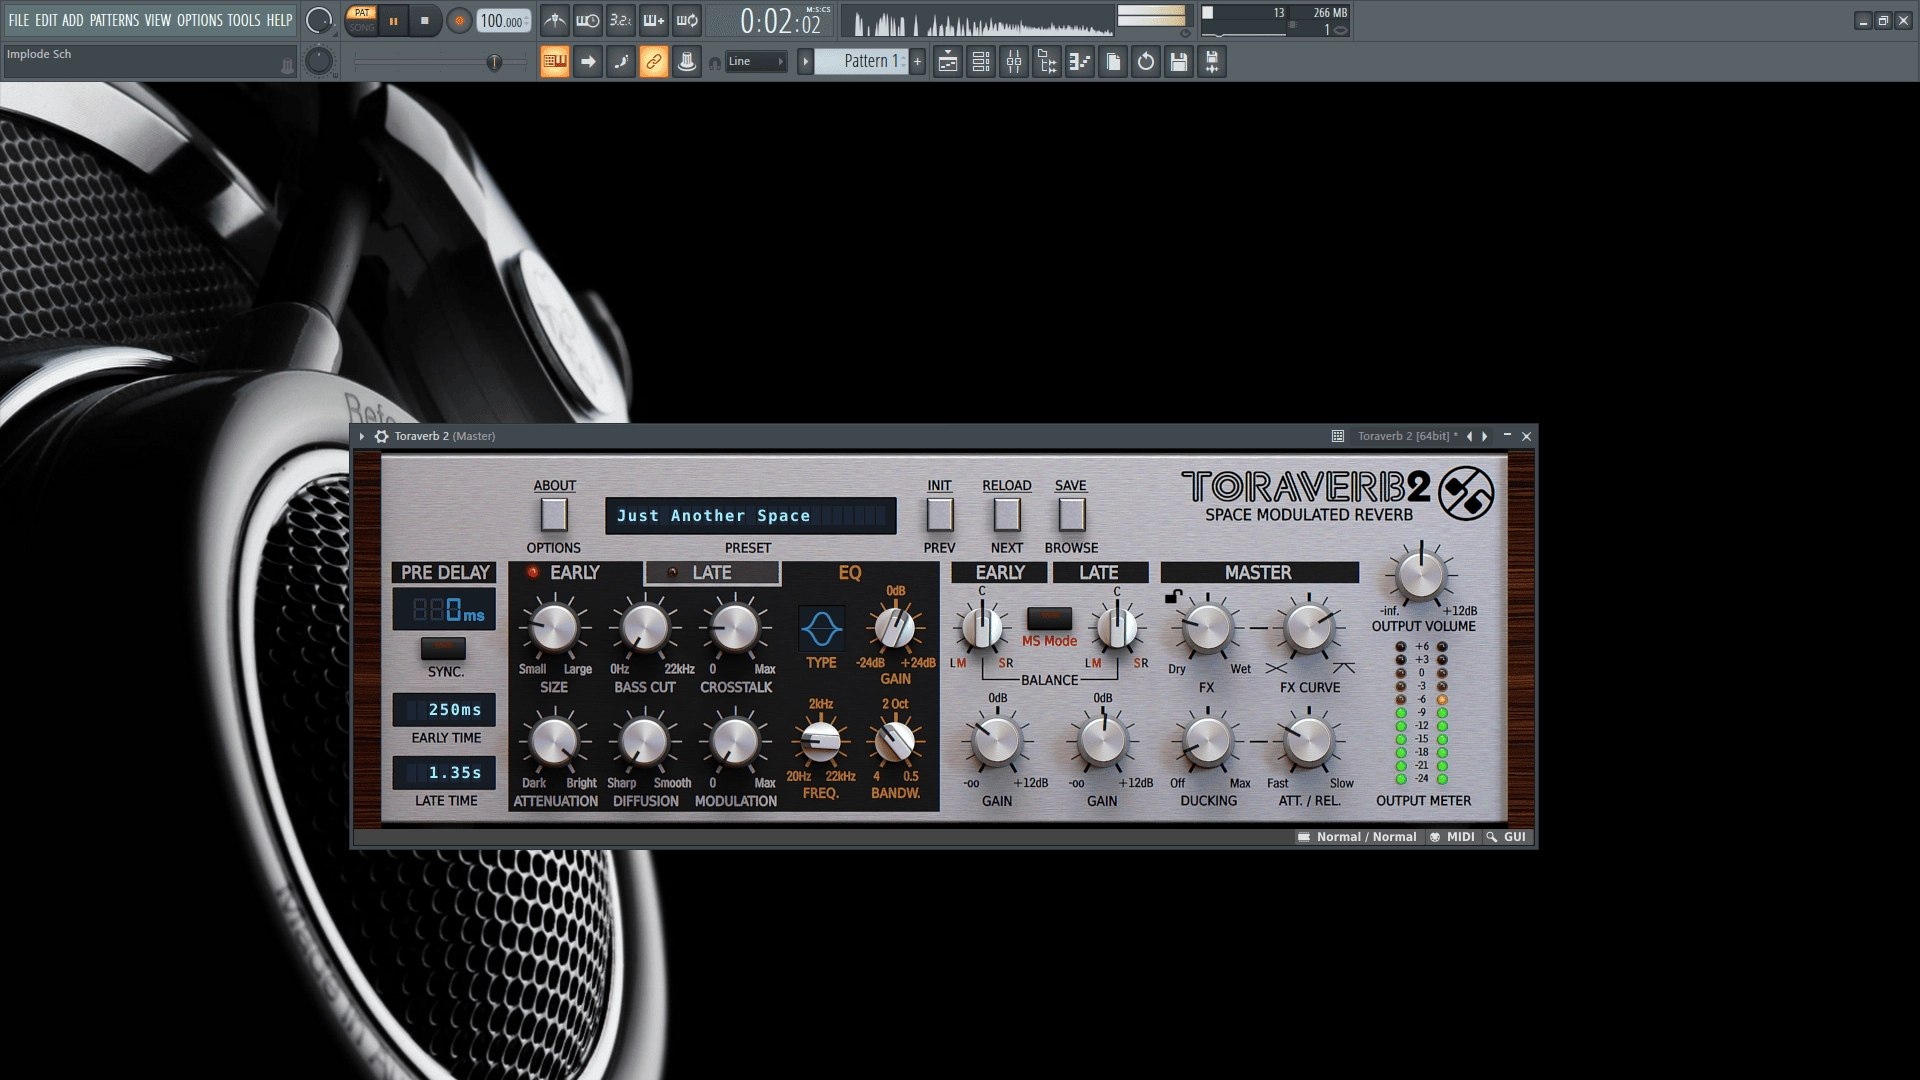Viewport: 1920px width, 1080px height.
Task: Add a new pattern with plus button
Action: tap(917, 62)
